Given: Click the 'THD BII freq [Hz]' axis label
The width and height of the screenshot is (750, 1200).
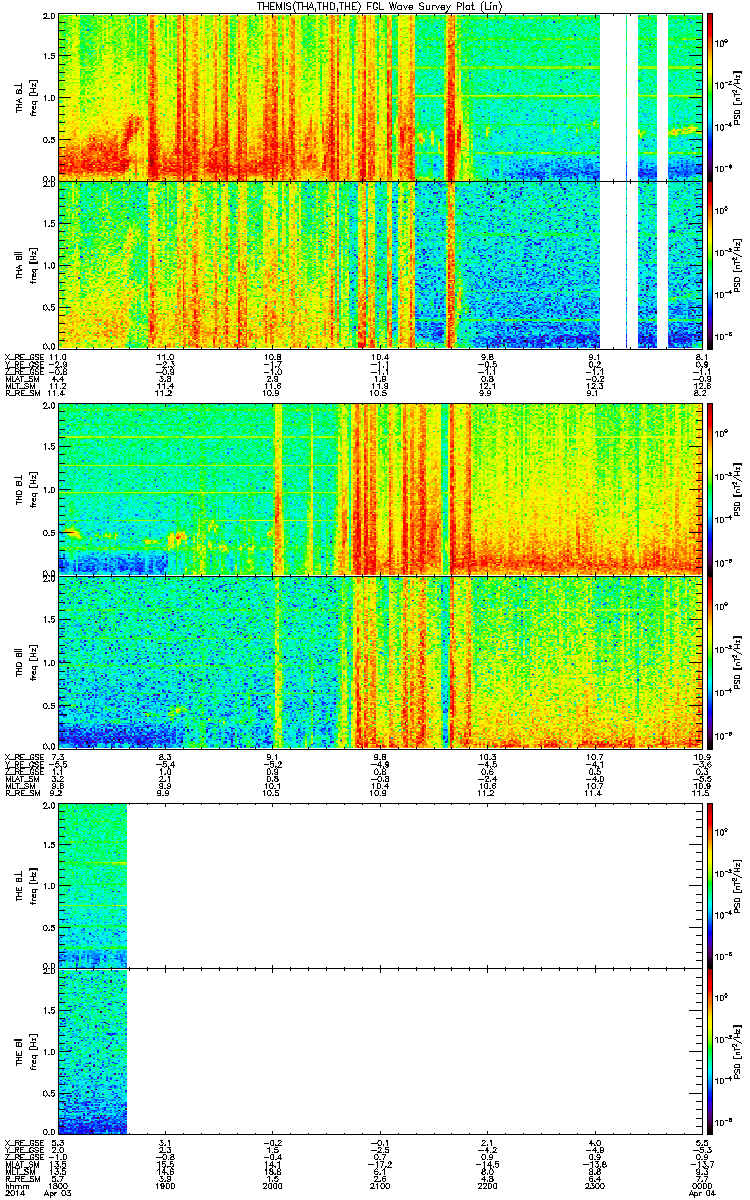Looking at the screenshot, I should point(27,661).
